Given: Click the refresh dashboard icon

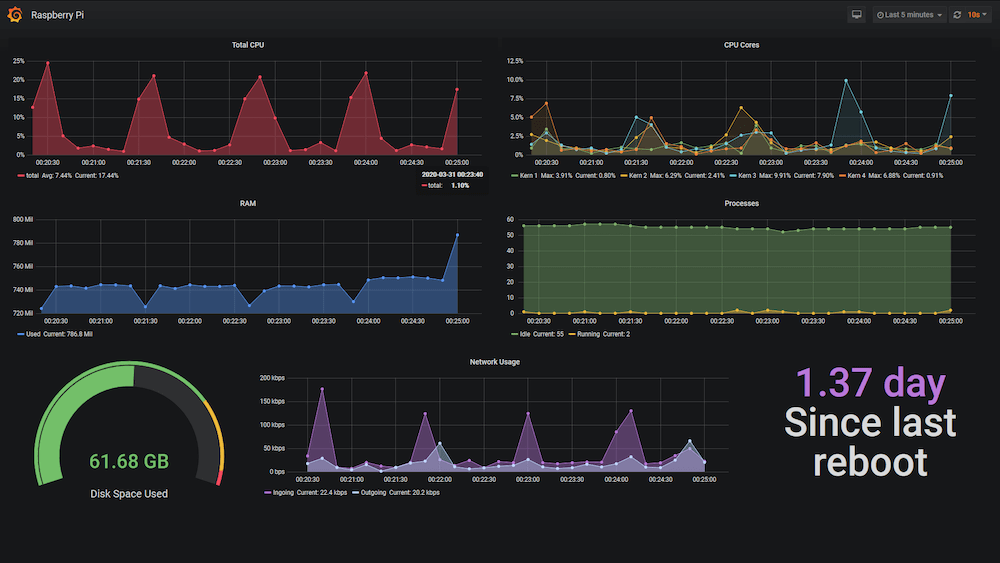Looking at the screenshot, I should 957,15.
